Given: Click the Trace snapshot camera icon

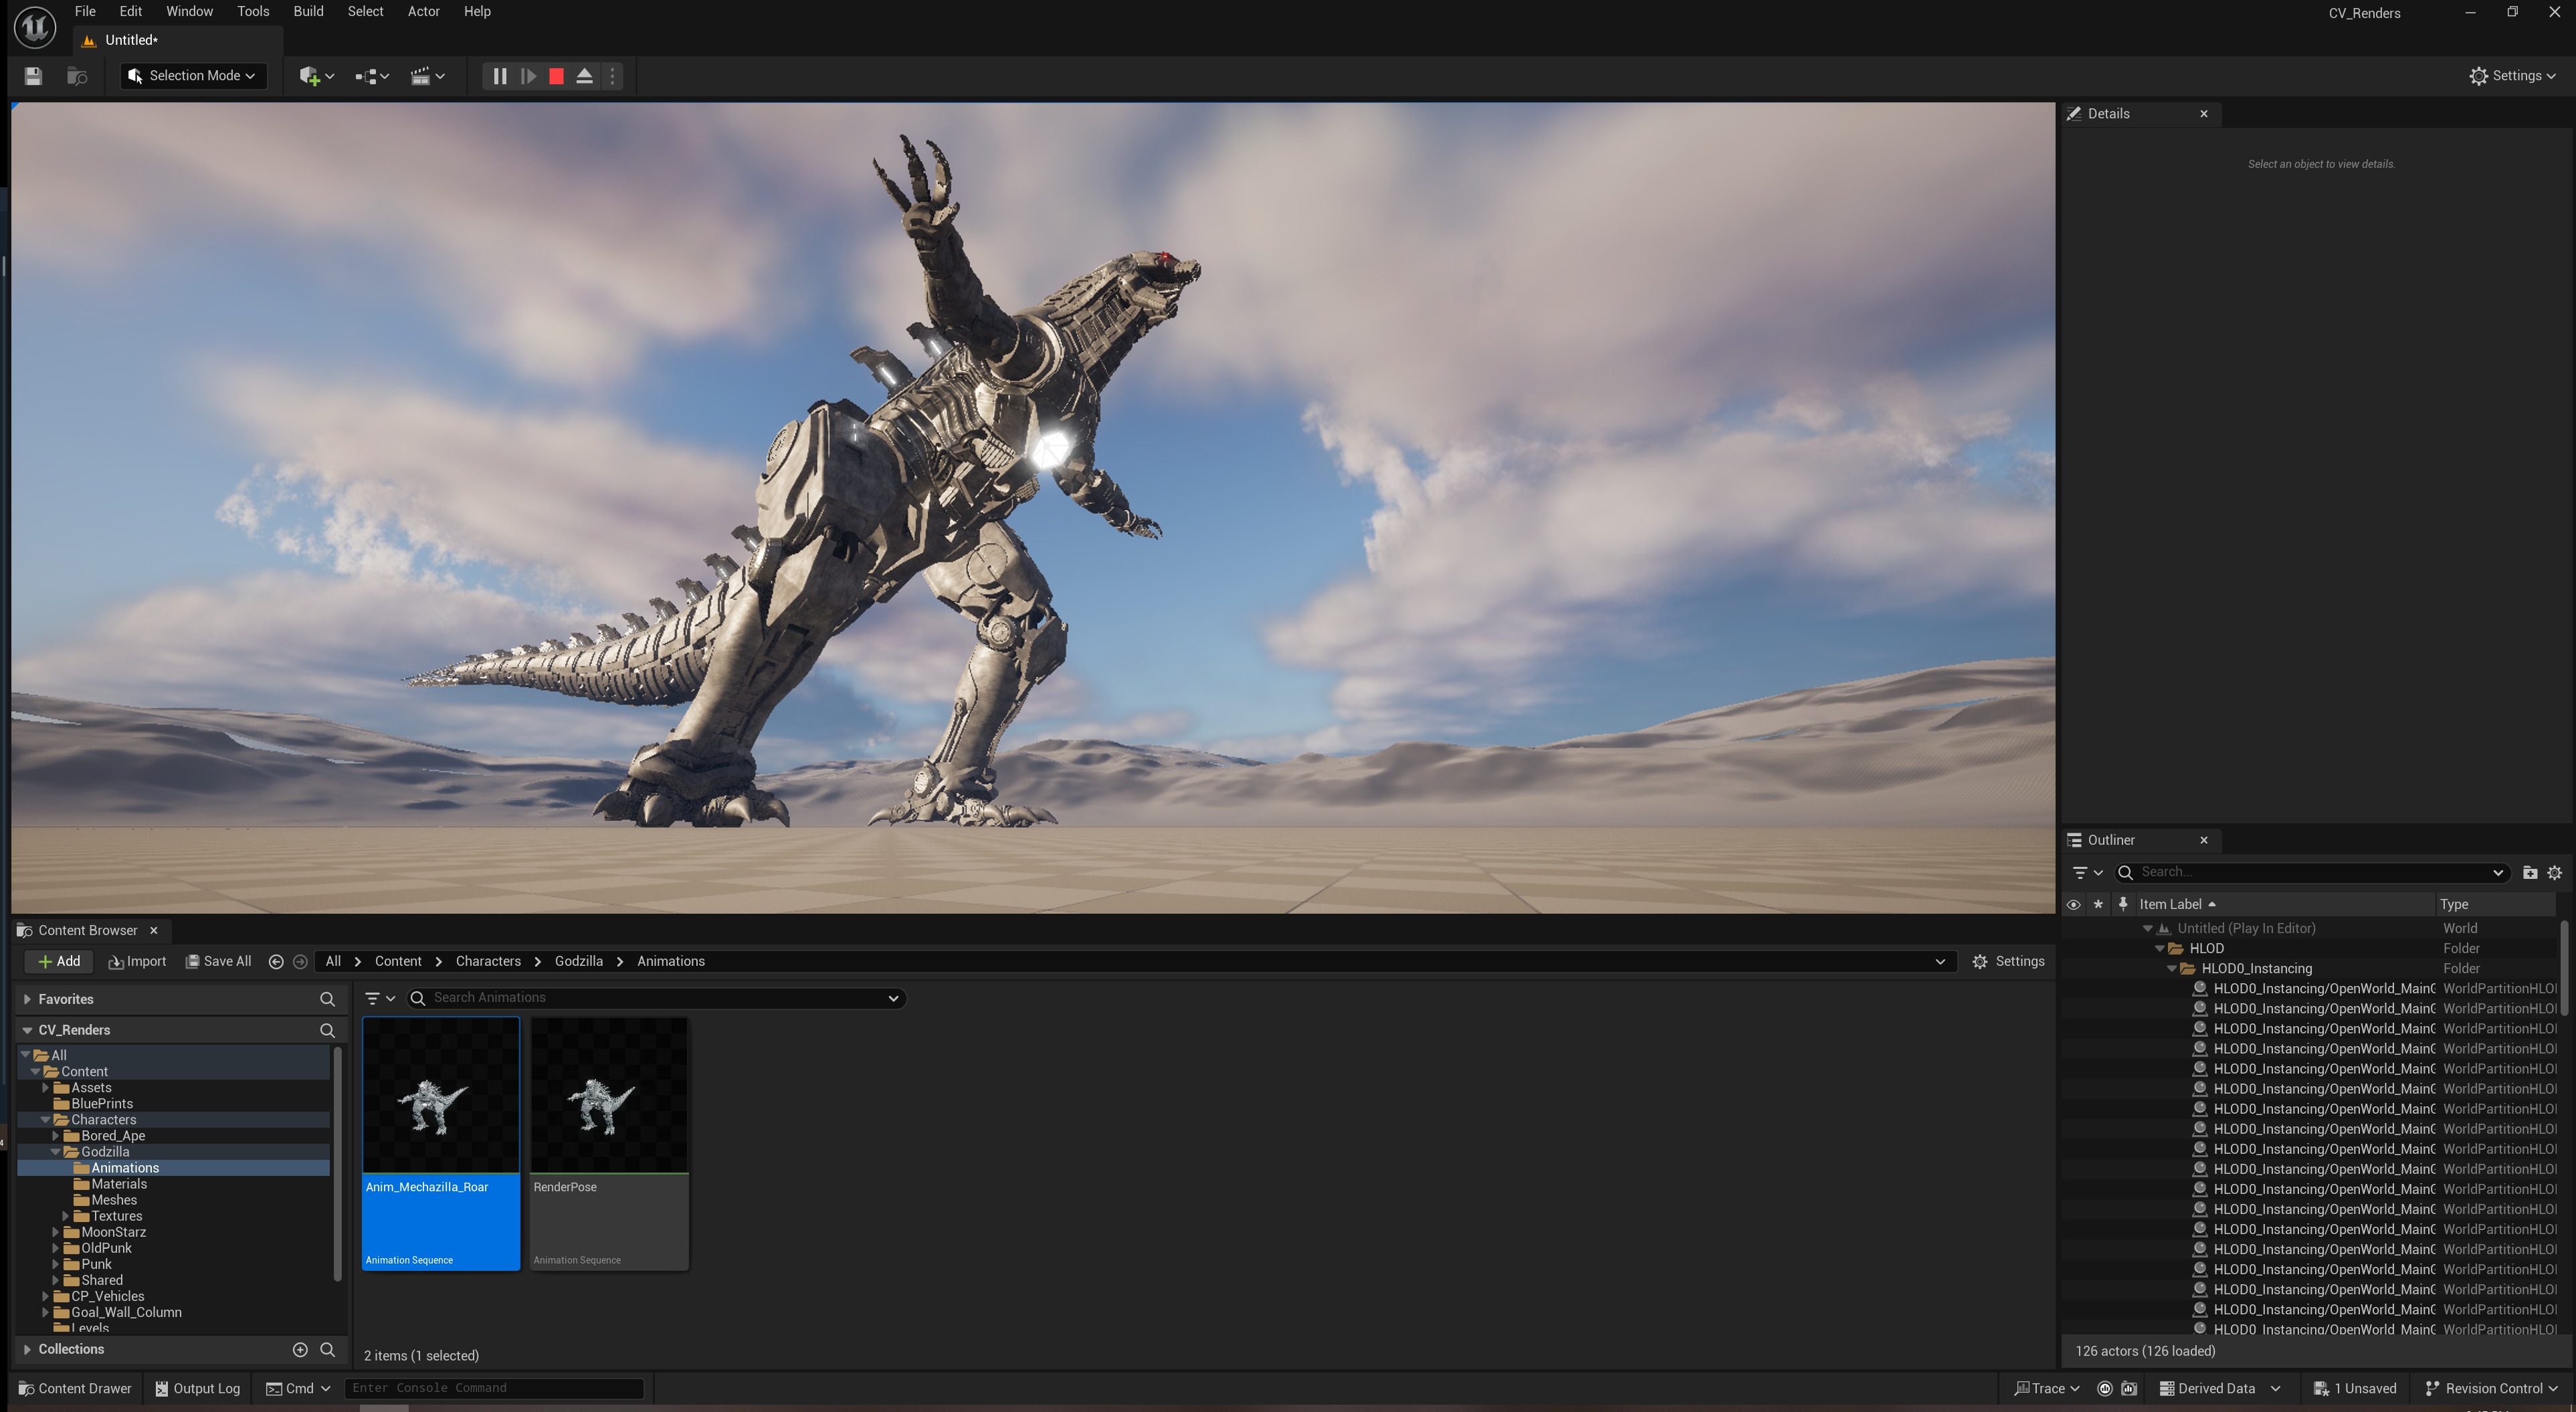Looking at the screenshot, I should 2130,1389.
